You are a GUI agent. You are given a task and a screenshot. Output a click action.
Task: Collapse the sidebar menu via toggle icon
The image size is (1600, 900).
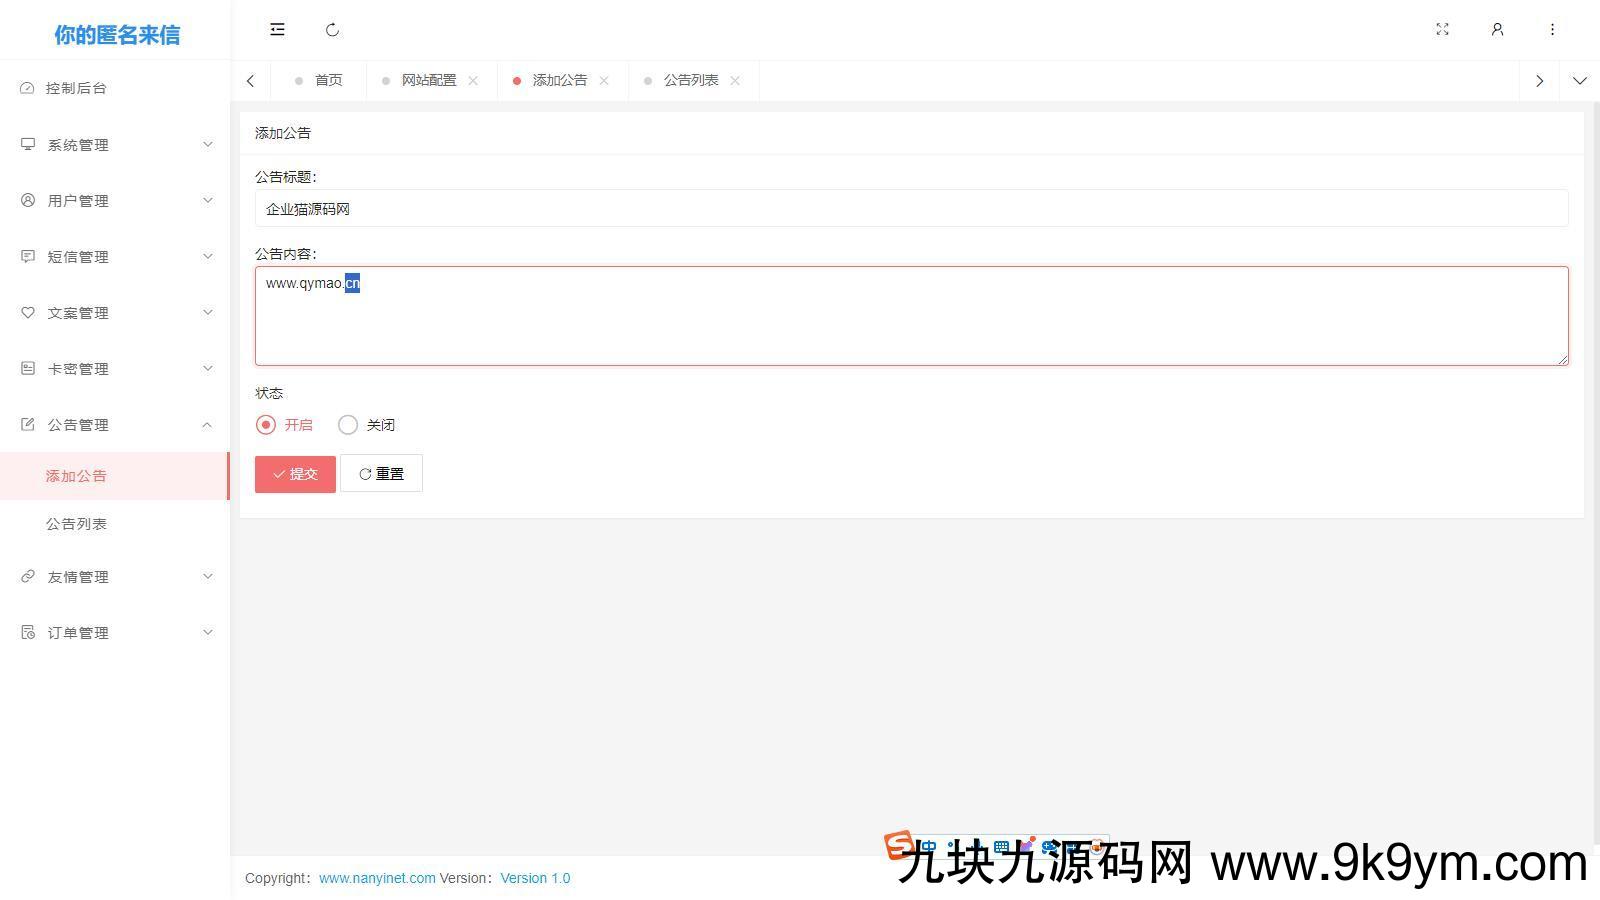(x=277, y=29)
